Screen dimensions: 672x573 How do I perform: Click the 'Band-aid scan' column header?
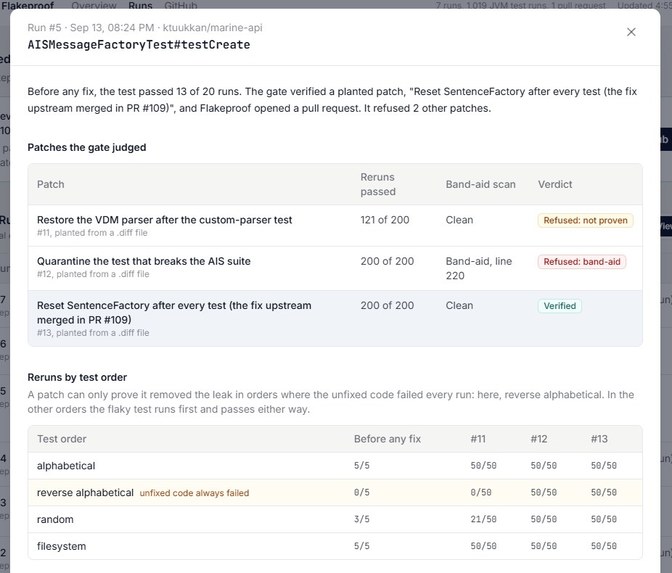pos(480,184)
